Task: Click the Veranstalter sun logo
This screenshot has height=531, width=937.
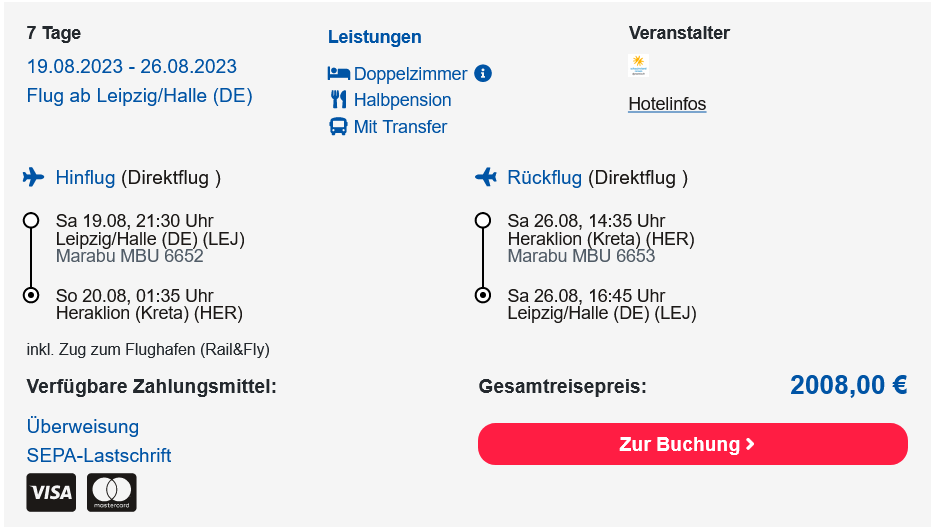Action: (x=638, y=65)
